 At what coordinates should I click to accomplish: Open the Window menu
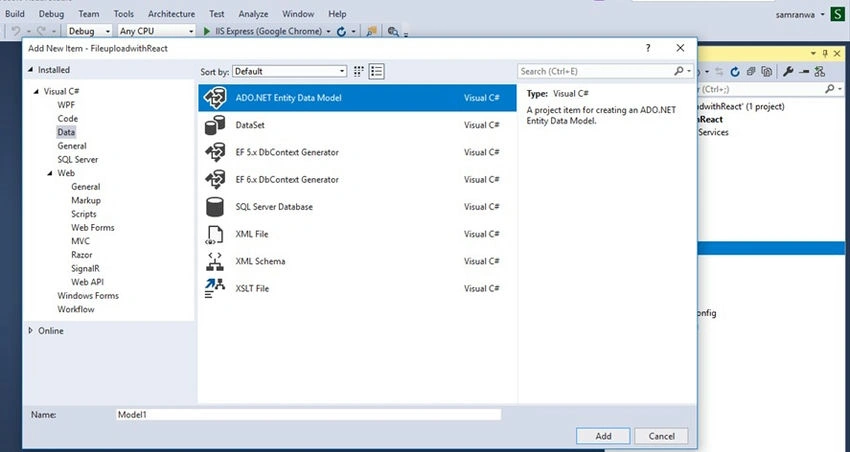[298, 14]
